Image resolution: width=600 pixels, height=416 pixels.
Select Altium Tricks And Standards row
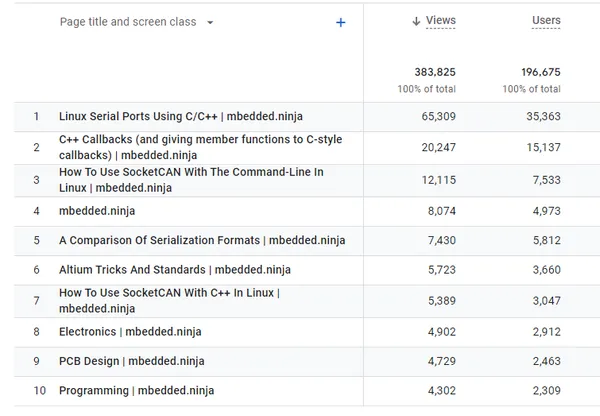pos(175,270)
